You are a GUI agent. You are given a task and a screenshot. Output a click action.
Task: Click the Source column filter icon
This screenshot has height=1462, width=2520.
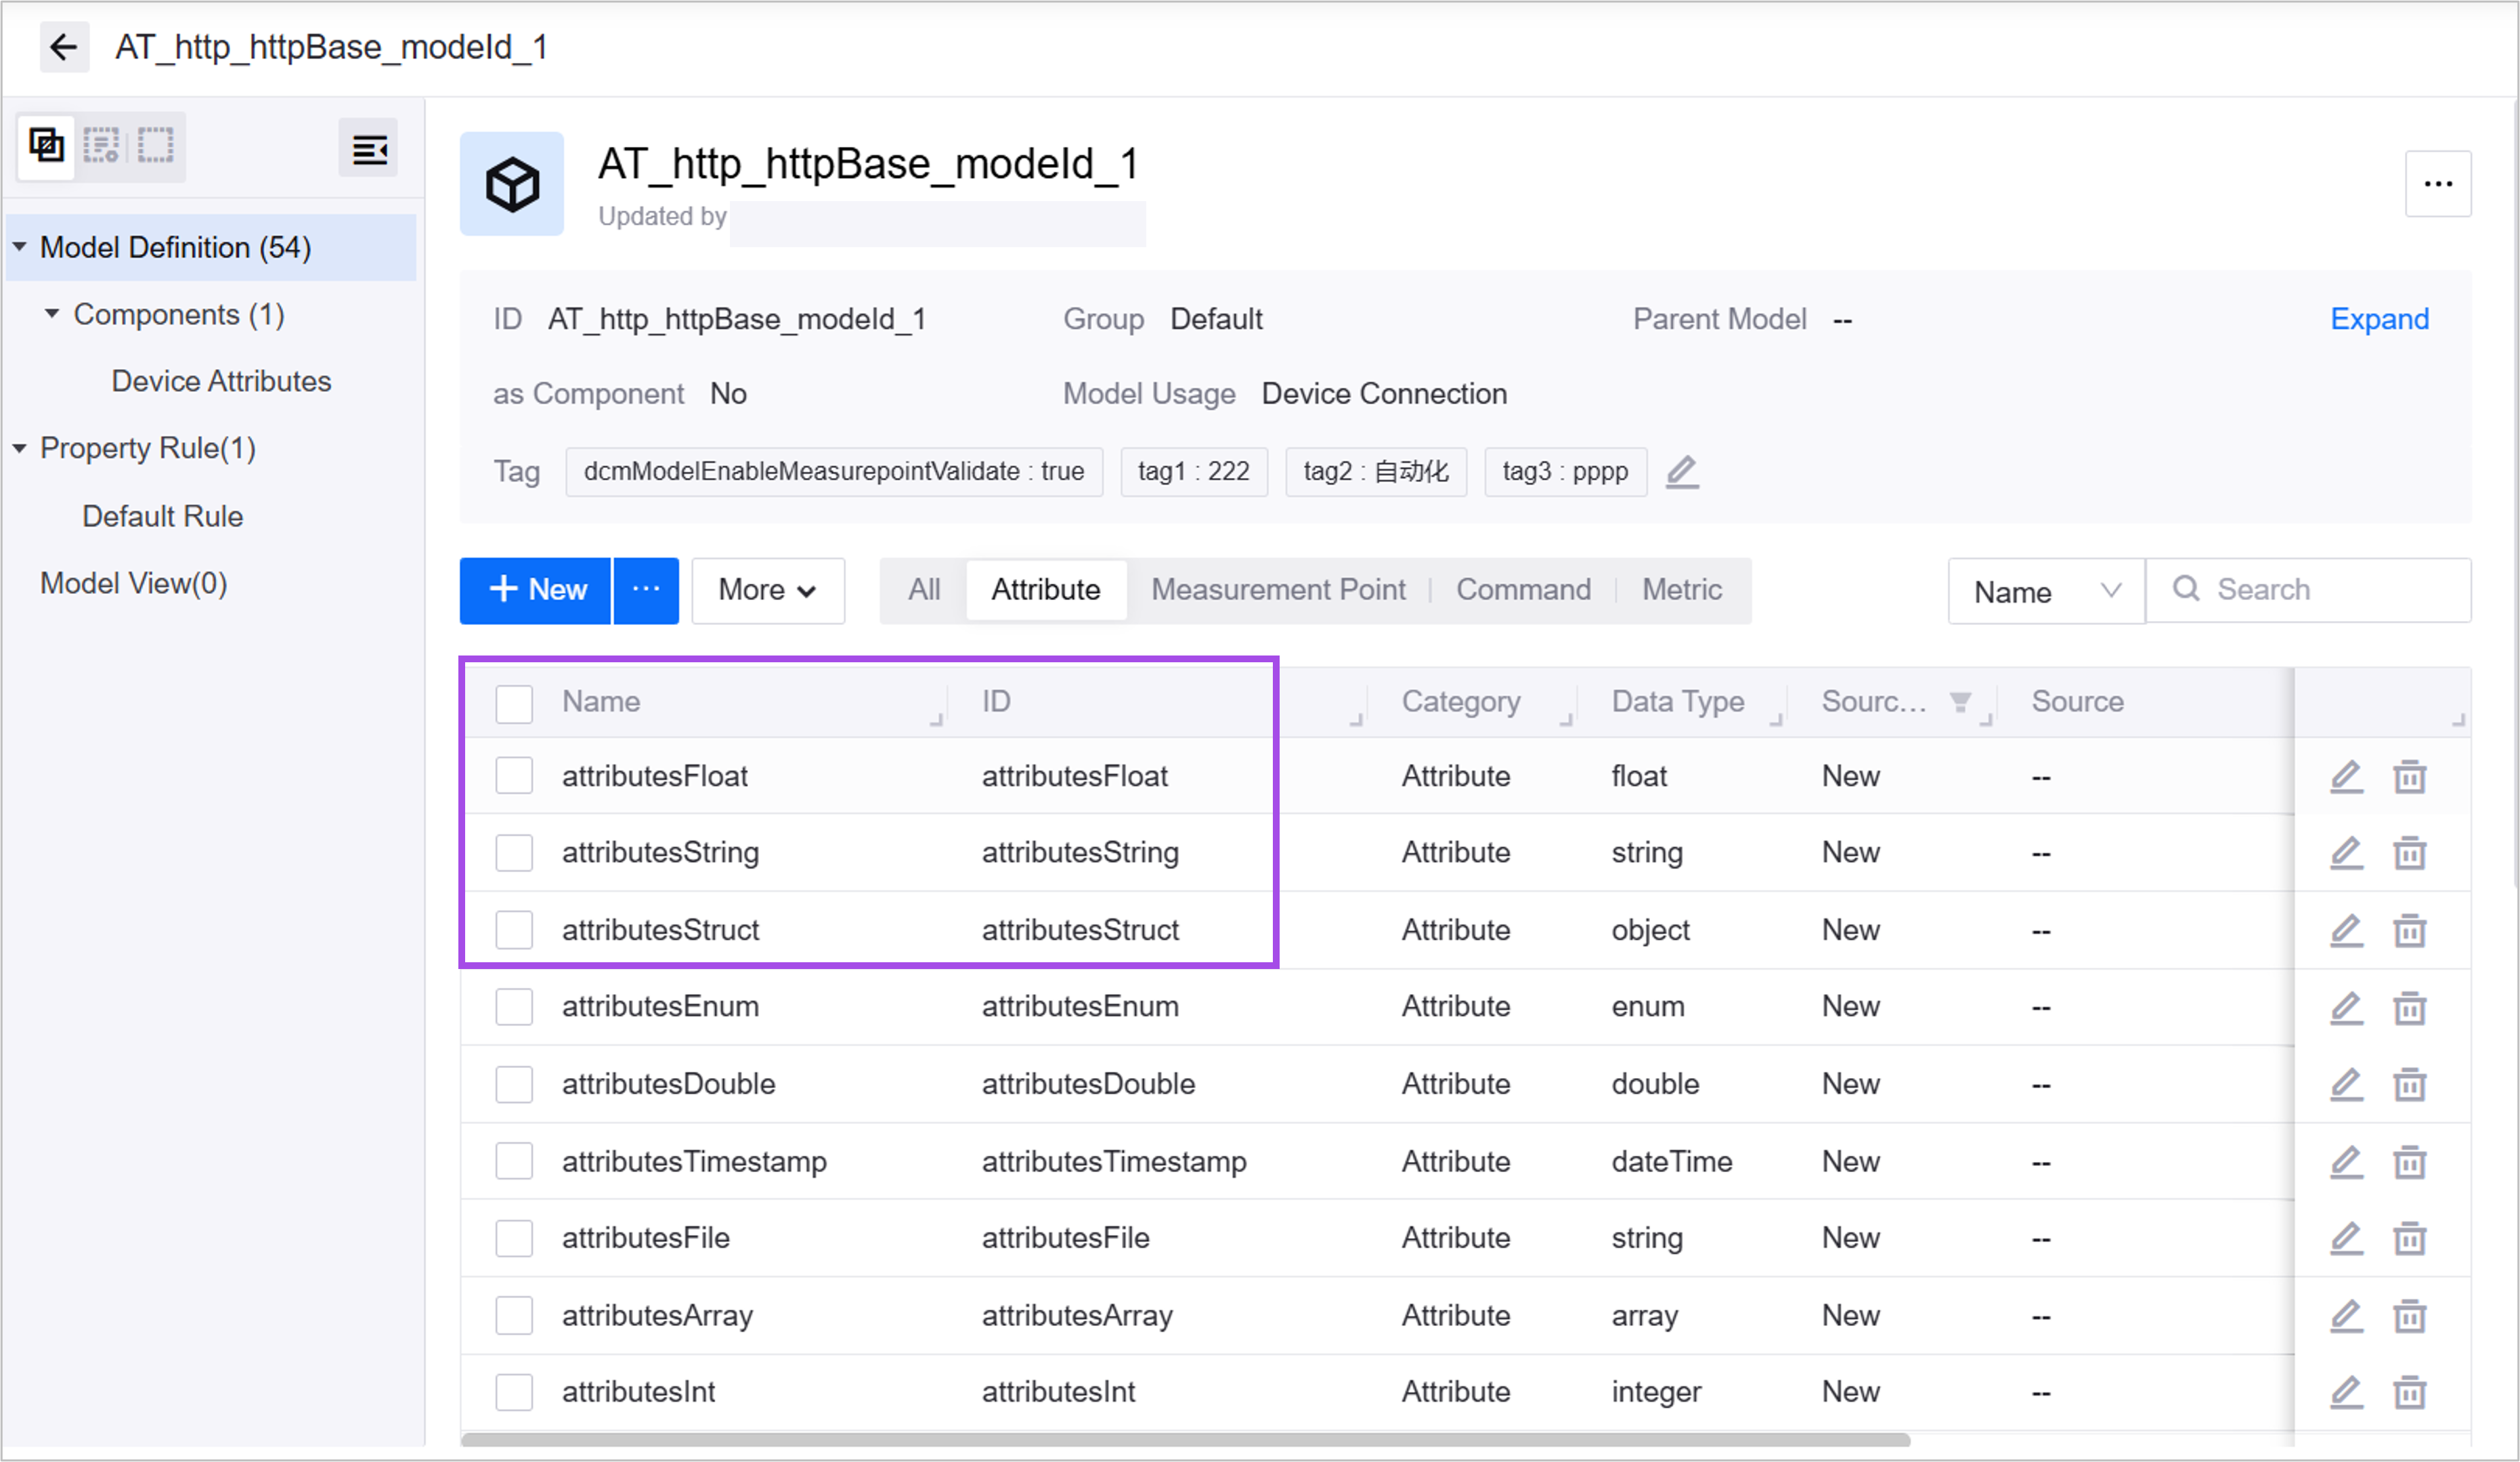pyautogui.click(x=1960, y=702)
